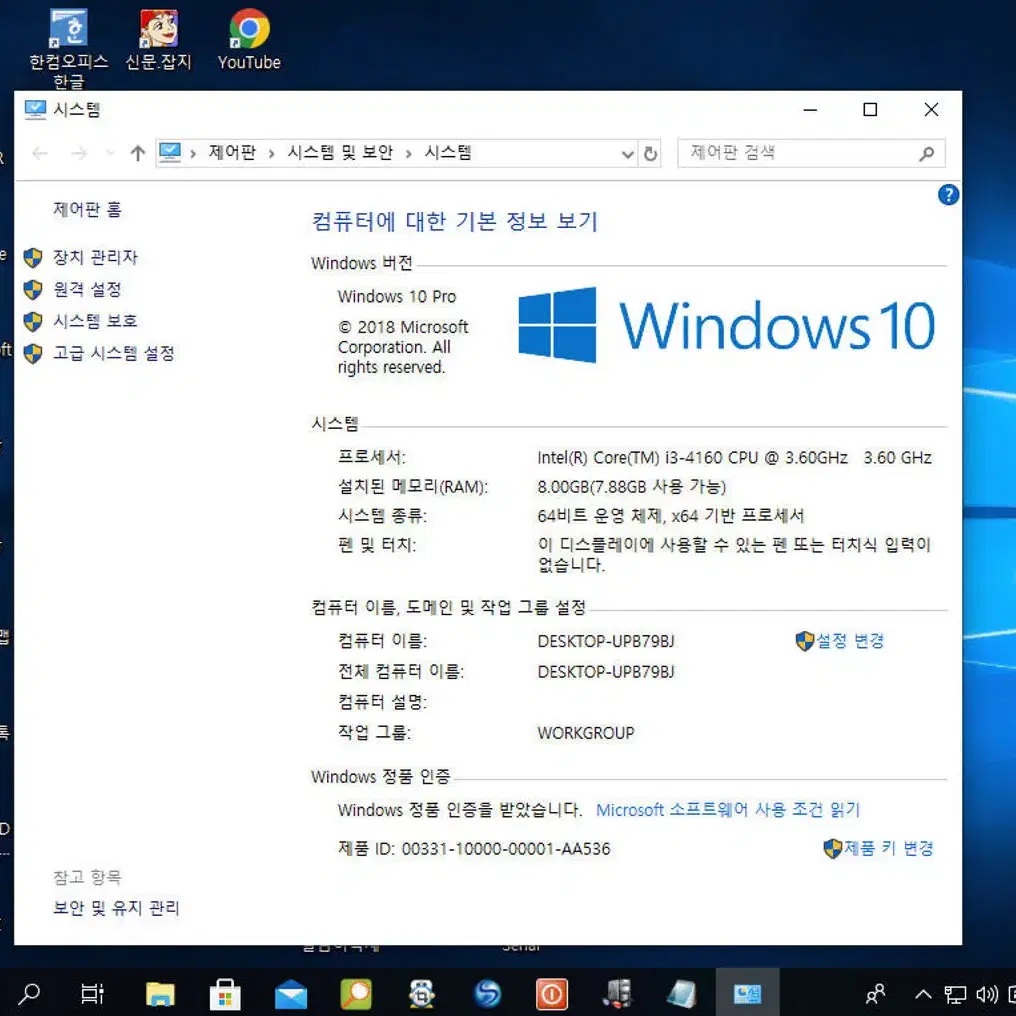The image size is (1016, 1016).
Task: Open taskbar search magnifier
Action: [x=29, y=993]
